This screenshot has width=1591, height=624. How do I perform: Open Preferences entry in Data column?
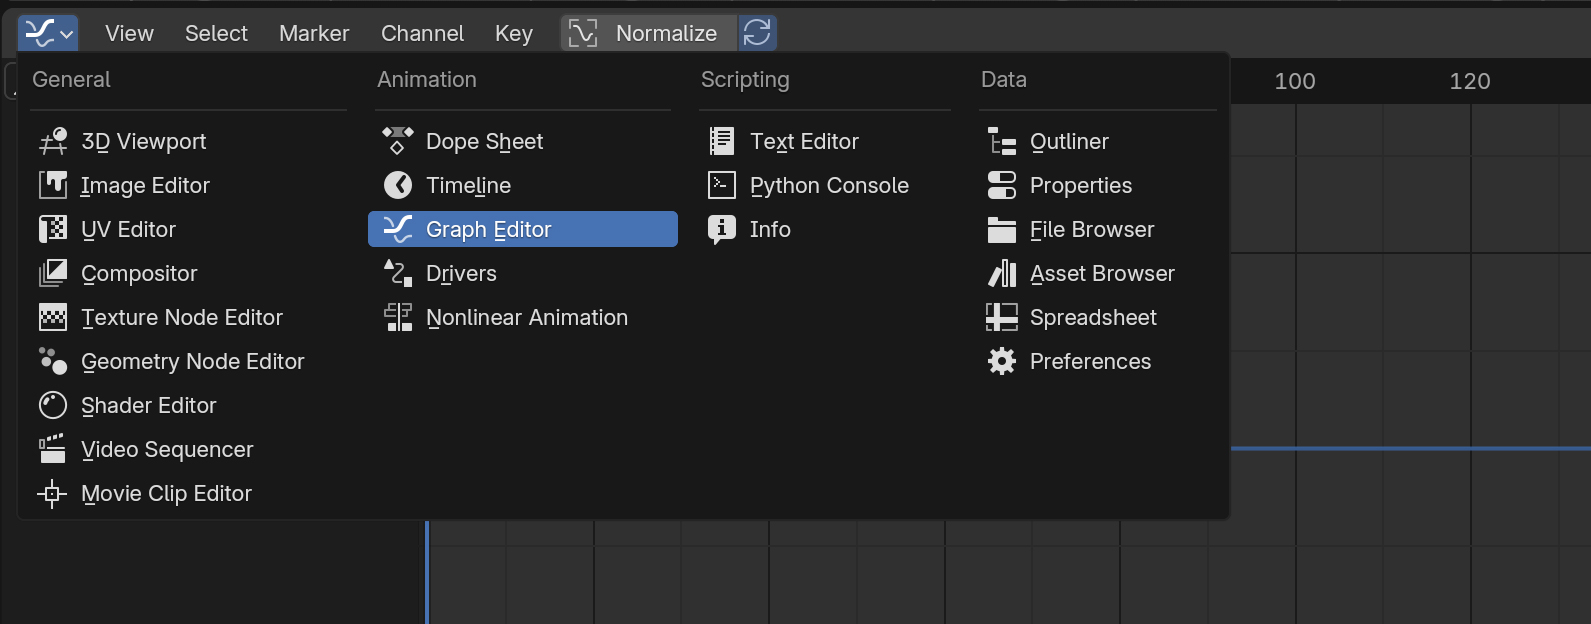(1098, 361)
